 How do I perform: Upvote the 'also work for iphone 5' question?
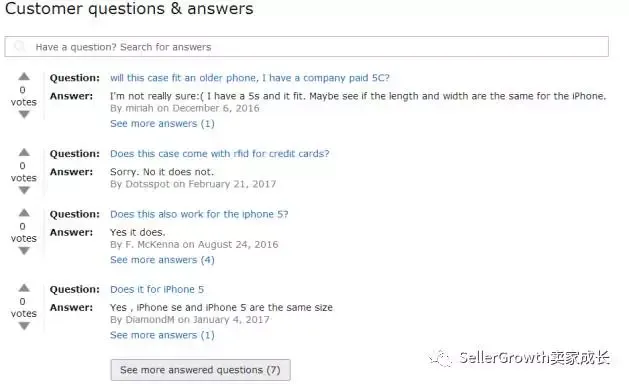(24, 213)
